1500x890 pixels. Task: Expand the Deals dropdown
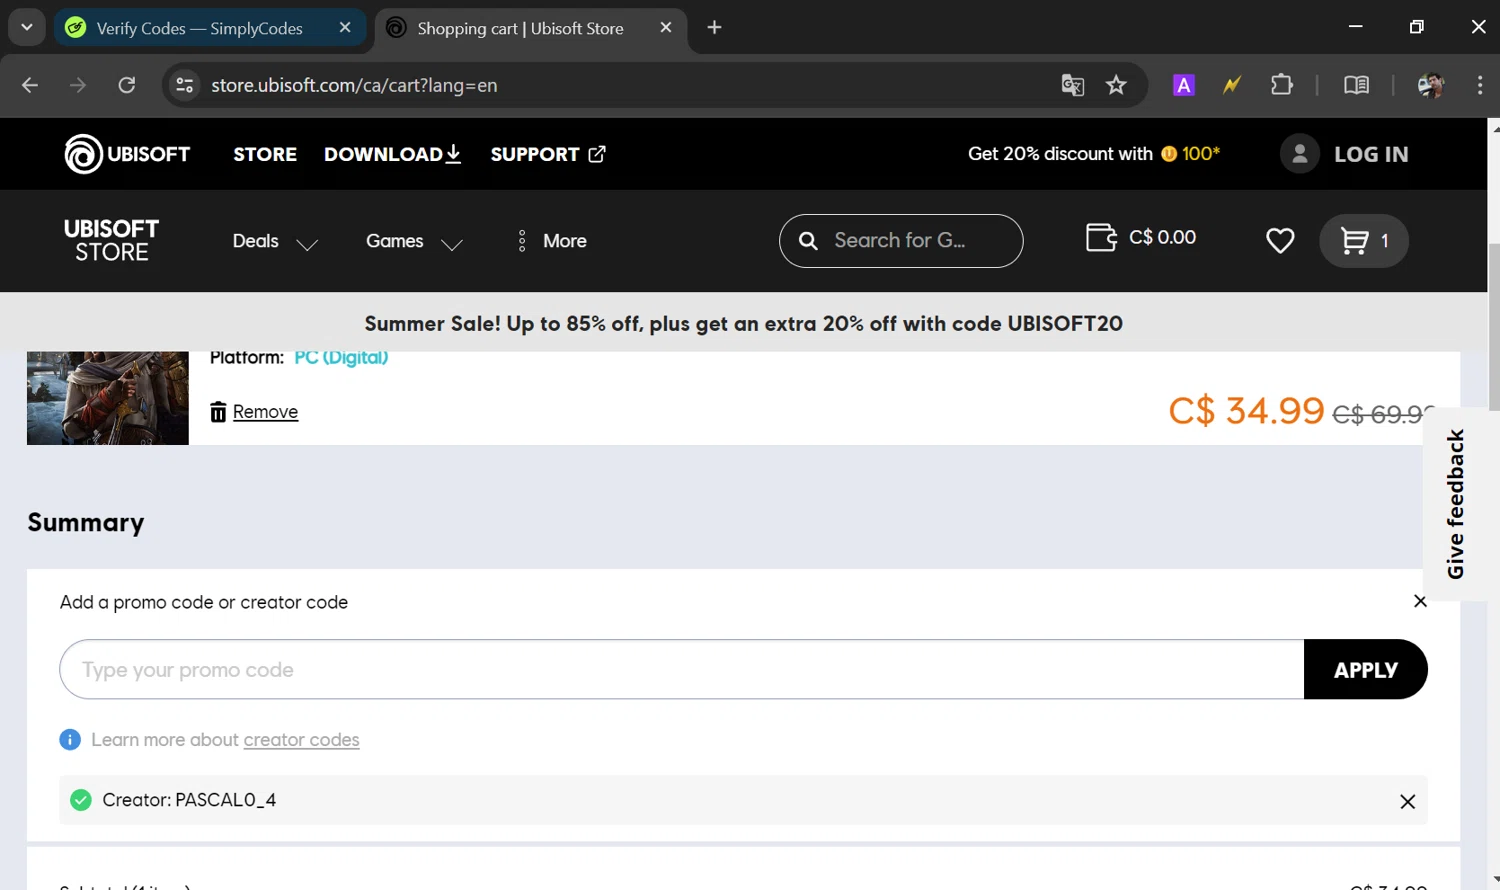point(275,242)
